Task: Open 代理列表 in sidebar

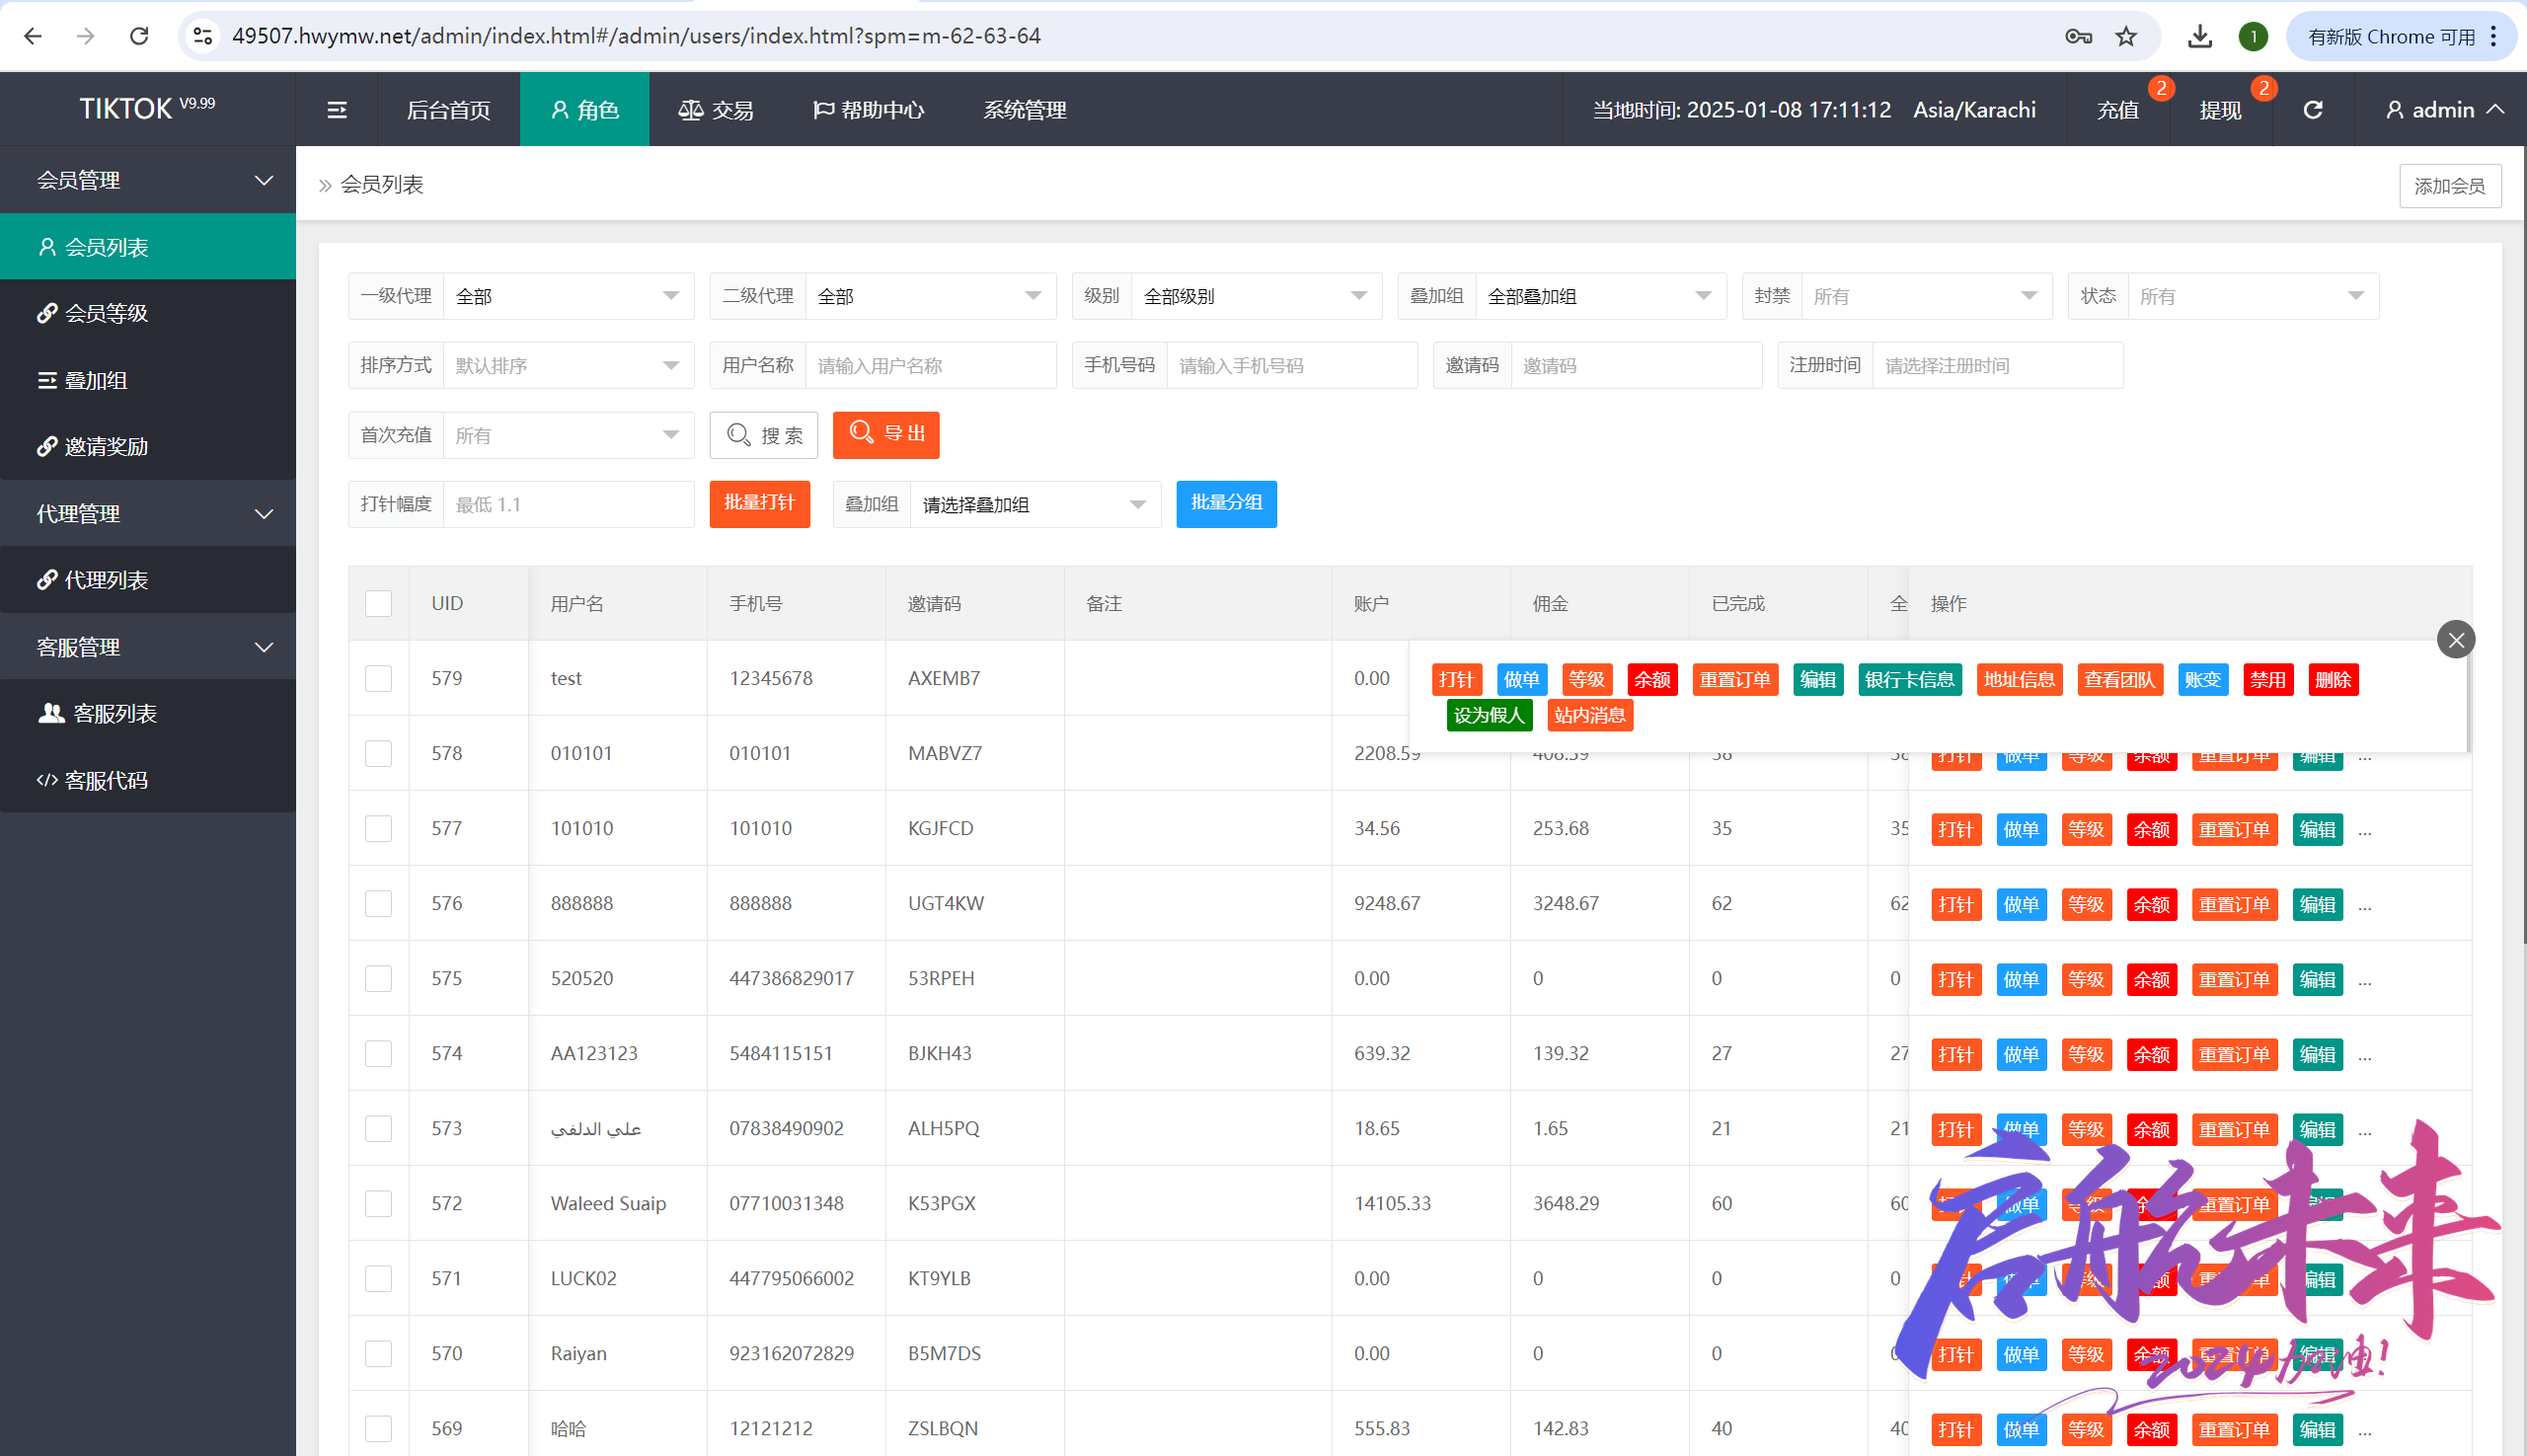Action: [148, 580]
